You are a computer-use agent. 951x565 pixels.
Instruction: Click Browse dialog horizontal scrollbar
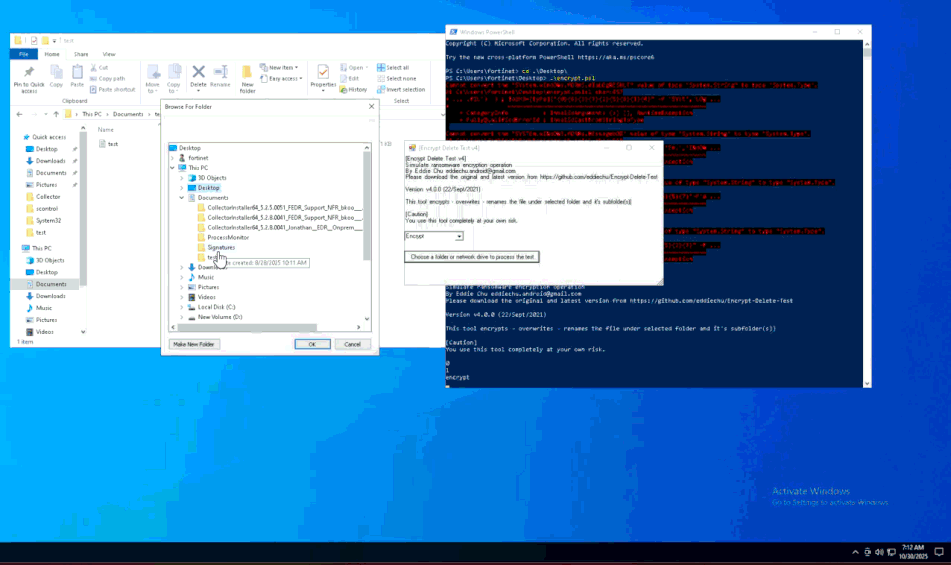coord(247,327)
